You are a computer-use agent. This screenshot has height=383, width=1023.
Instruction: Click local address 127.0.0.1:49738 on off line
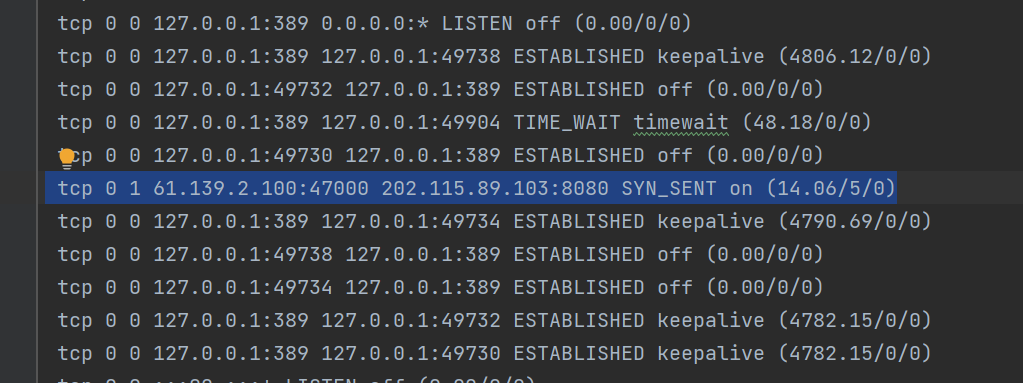click(243, 254)
